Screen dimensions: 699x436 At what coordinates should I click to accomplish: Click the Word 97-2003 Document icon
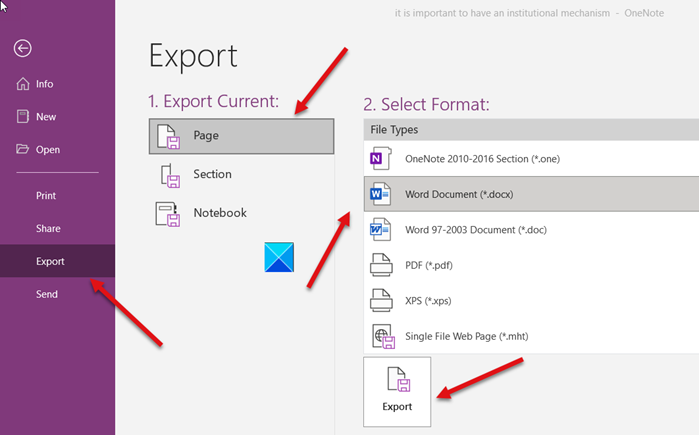click(x=381, y=229)
